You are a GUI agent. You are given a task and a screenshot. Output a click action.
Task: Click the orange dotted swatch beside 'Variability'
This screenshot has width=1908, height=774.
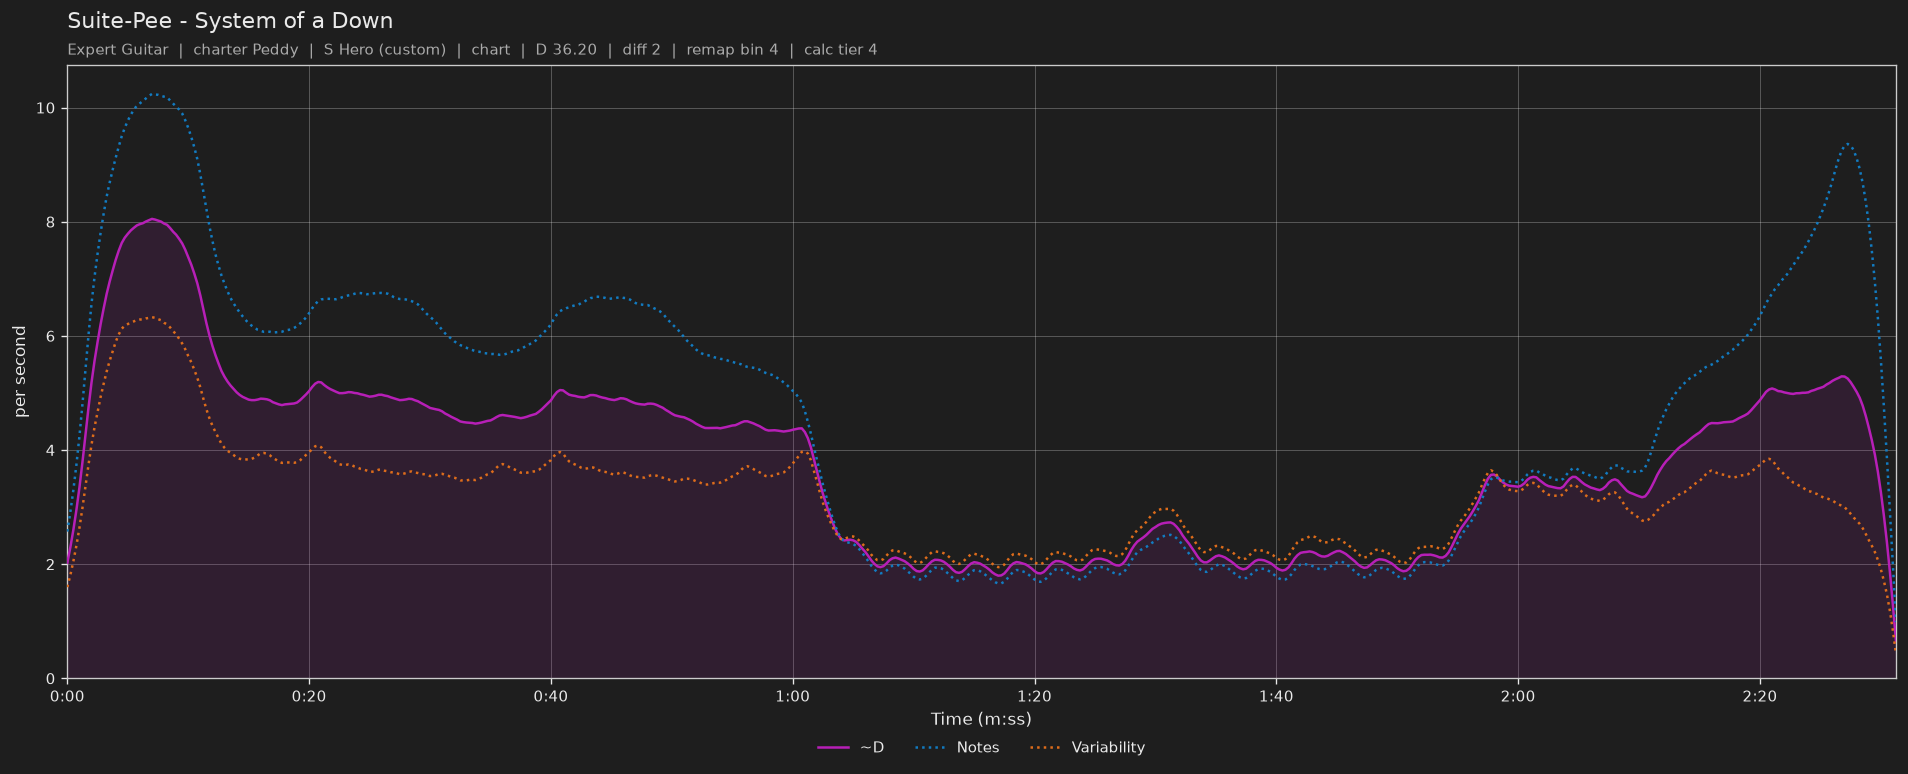(x=1045, y=748)
